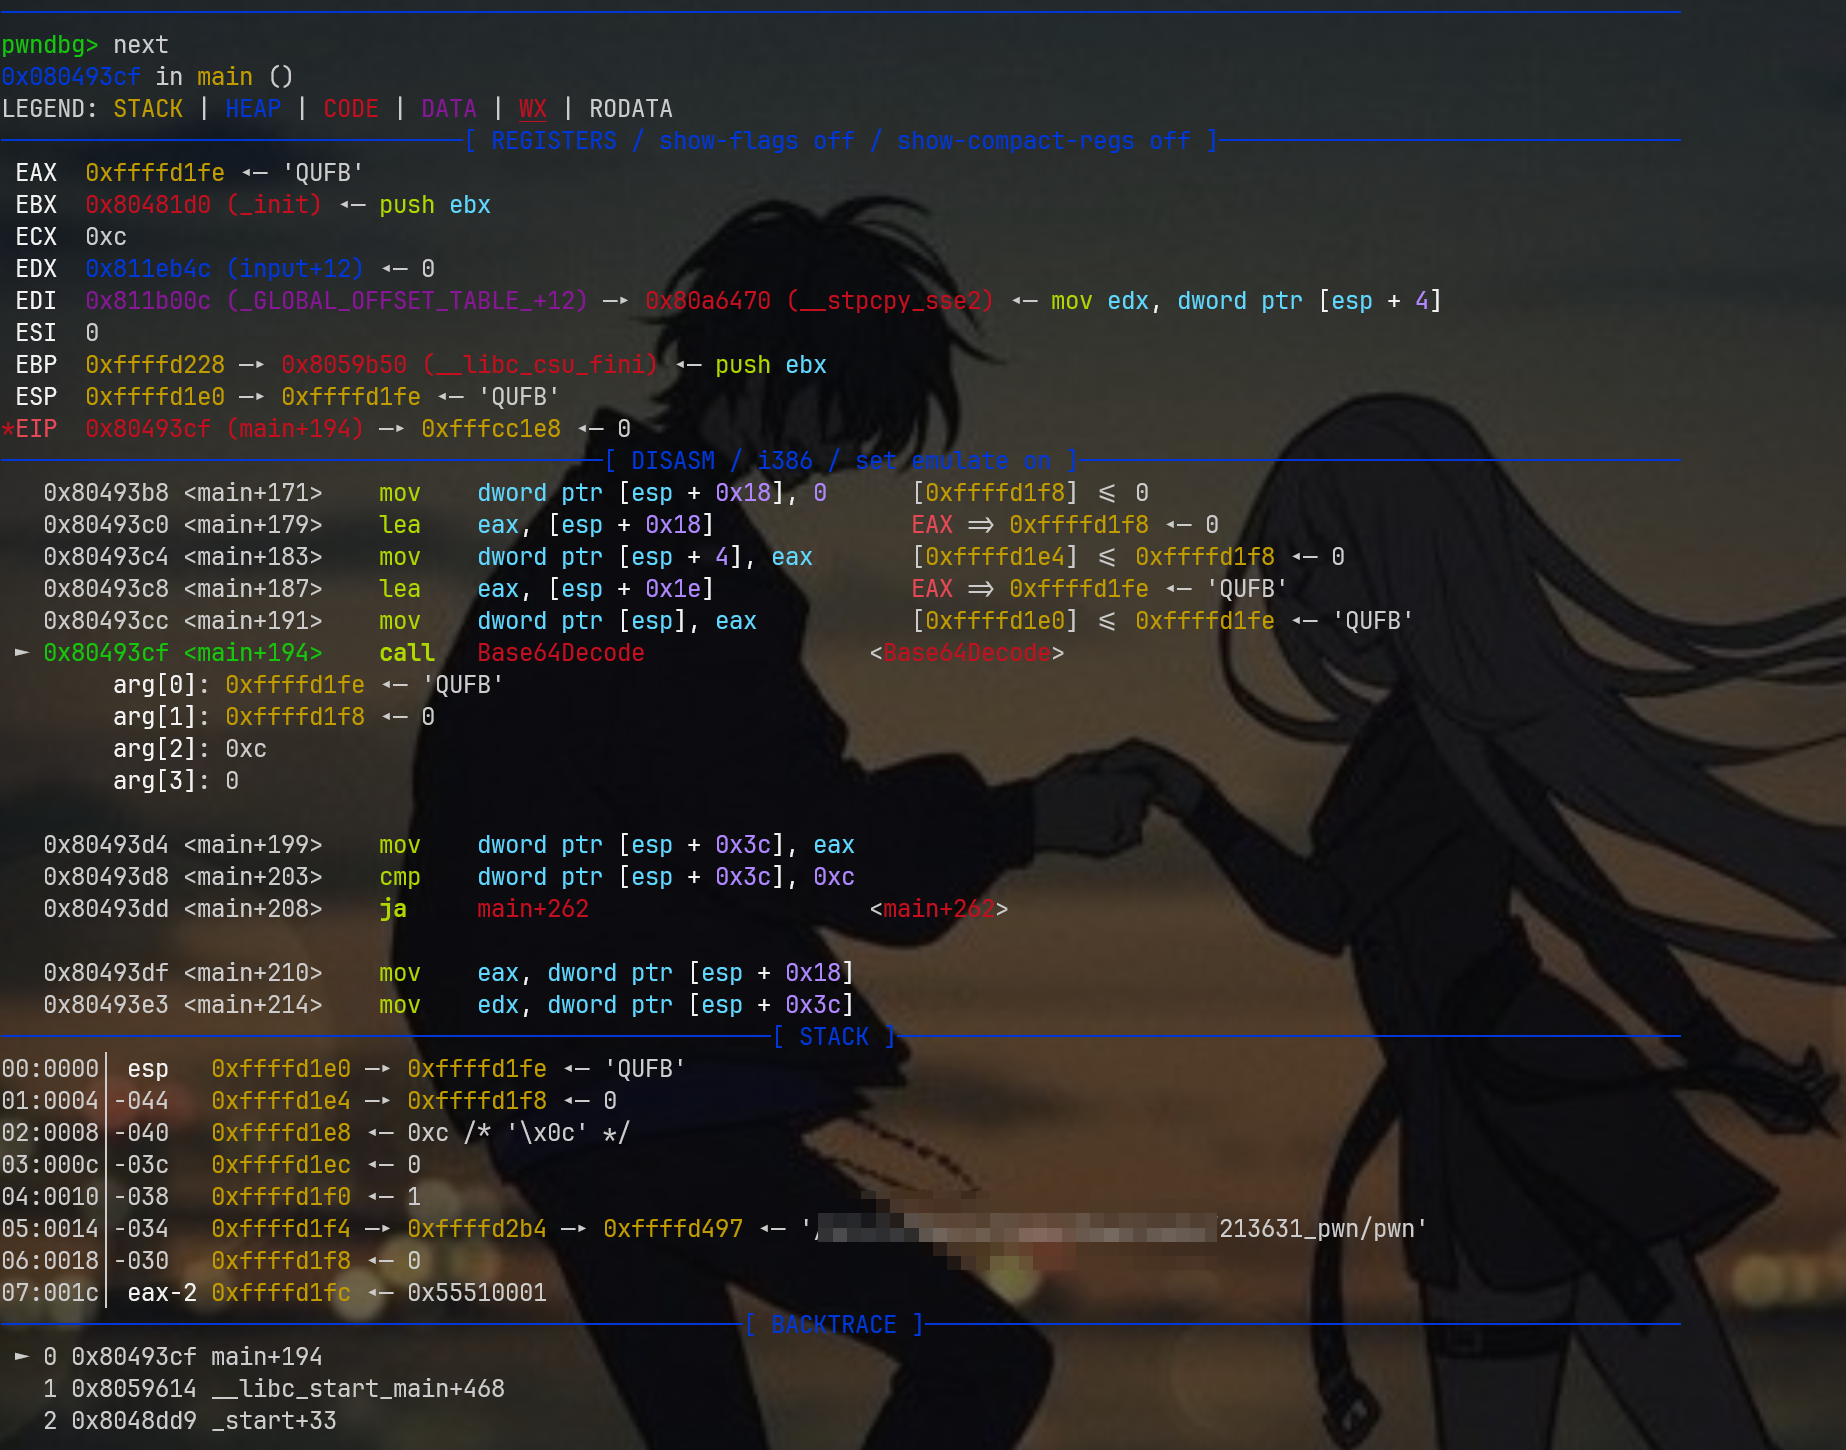Click the "213631_pwn/pwn'" path string
This screenshot has height=1450, width=1846.
[1323, 1229]
